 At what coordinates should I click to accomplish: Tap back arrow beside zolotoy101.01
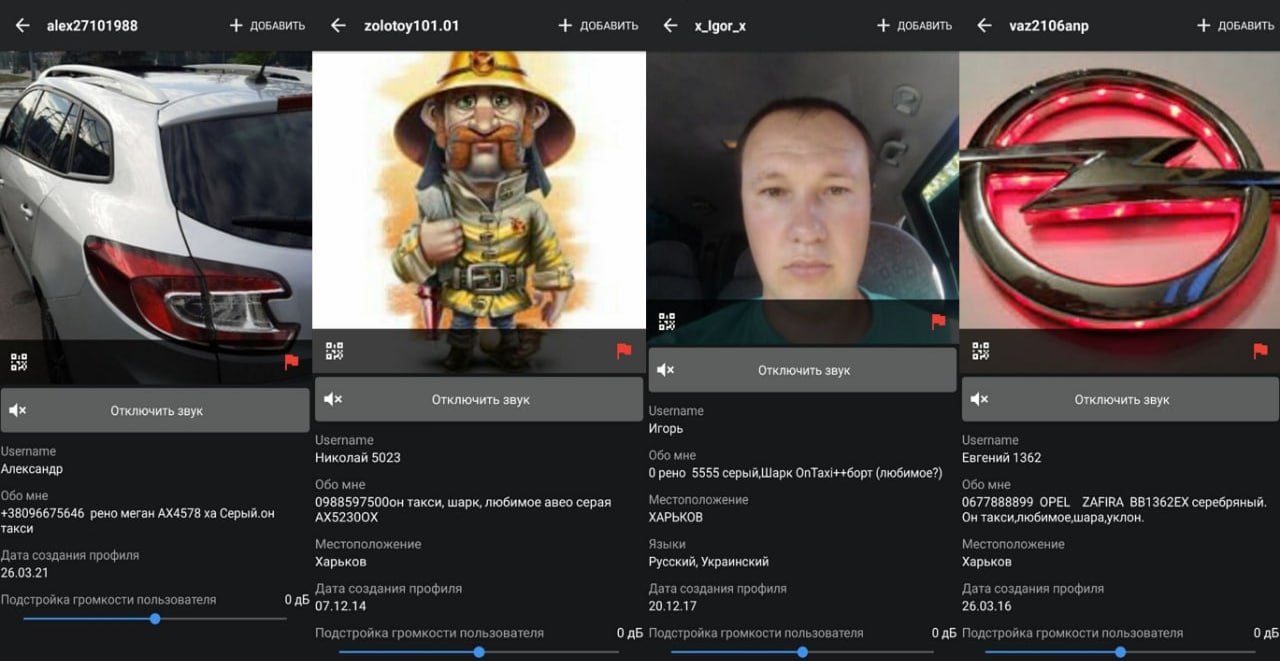(x=338, y=26)
